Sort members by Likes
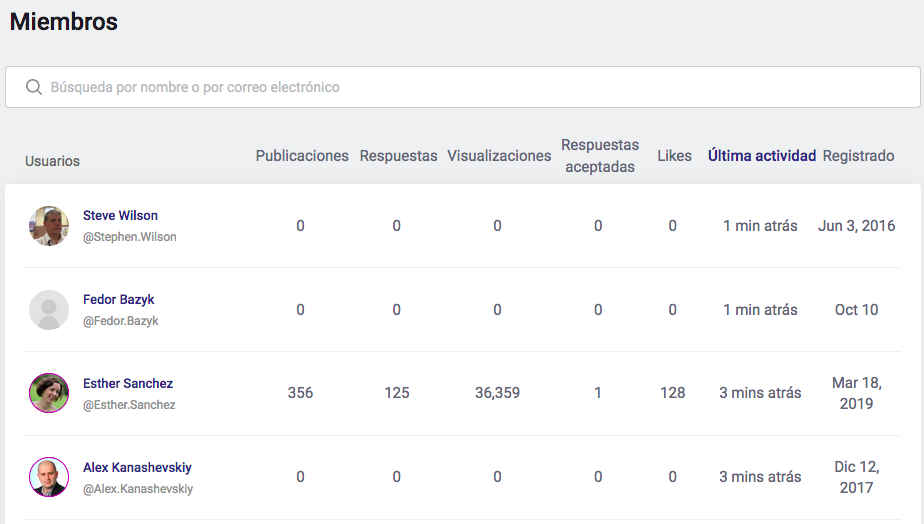 [x=674, y=156]
